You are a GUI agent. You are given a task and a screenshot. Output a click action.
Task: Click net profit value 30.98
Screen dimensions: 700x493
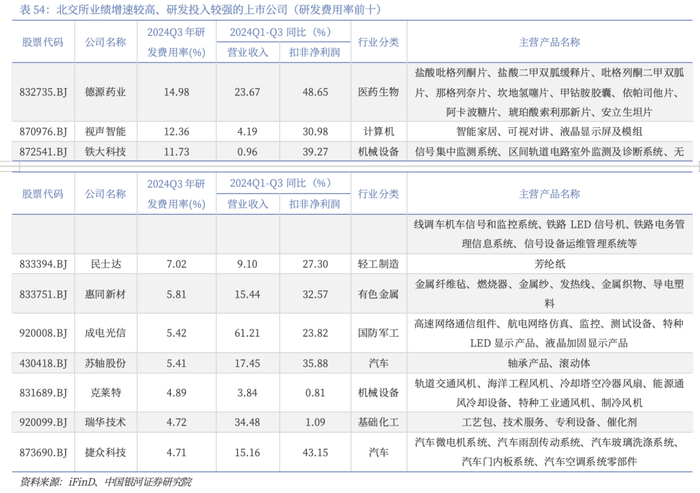click(315, 132)
